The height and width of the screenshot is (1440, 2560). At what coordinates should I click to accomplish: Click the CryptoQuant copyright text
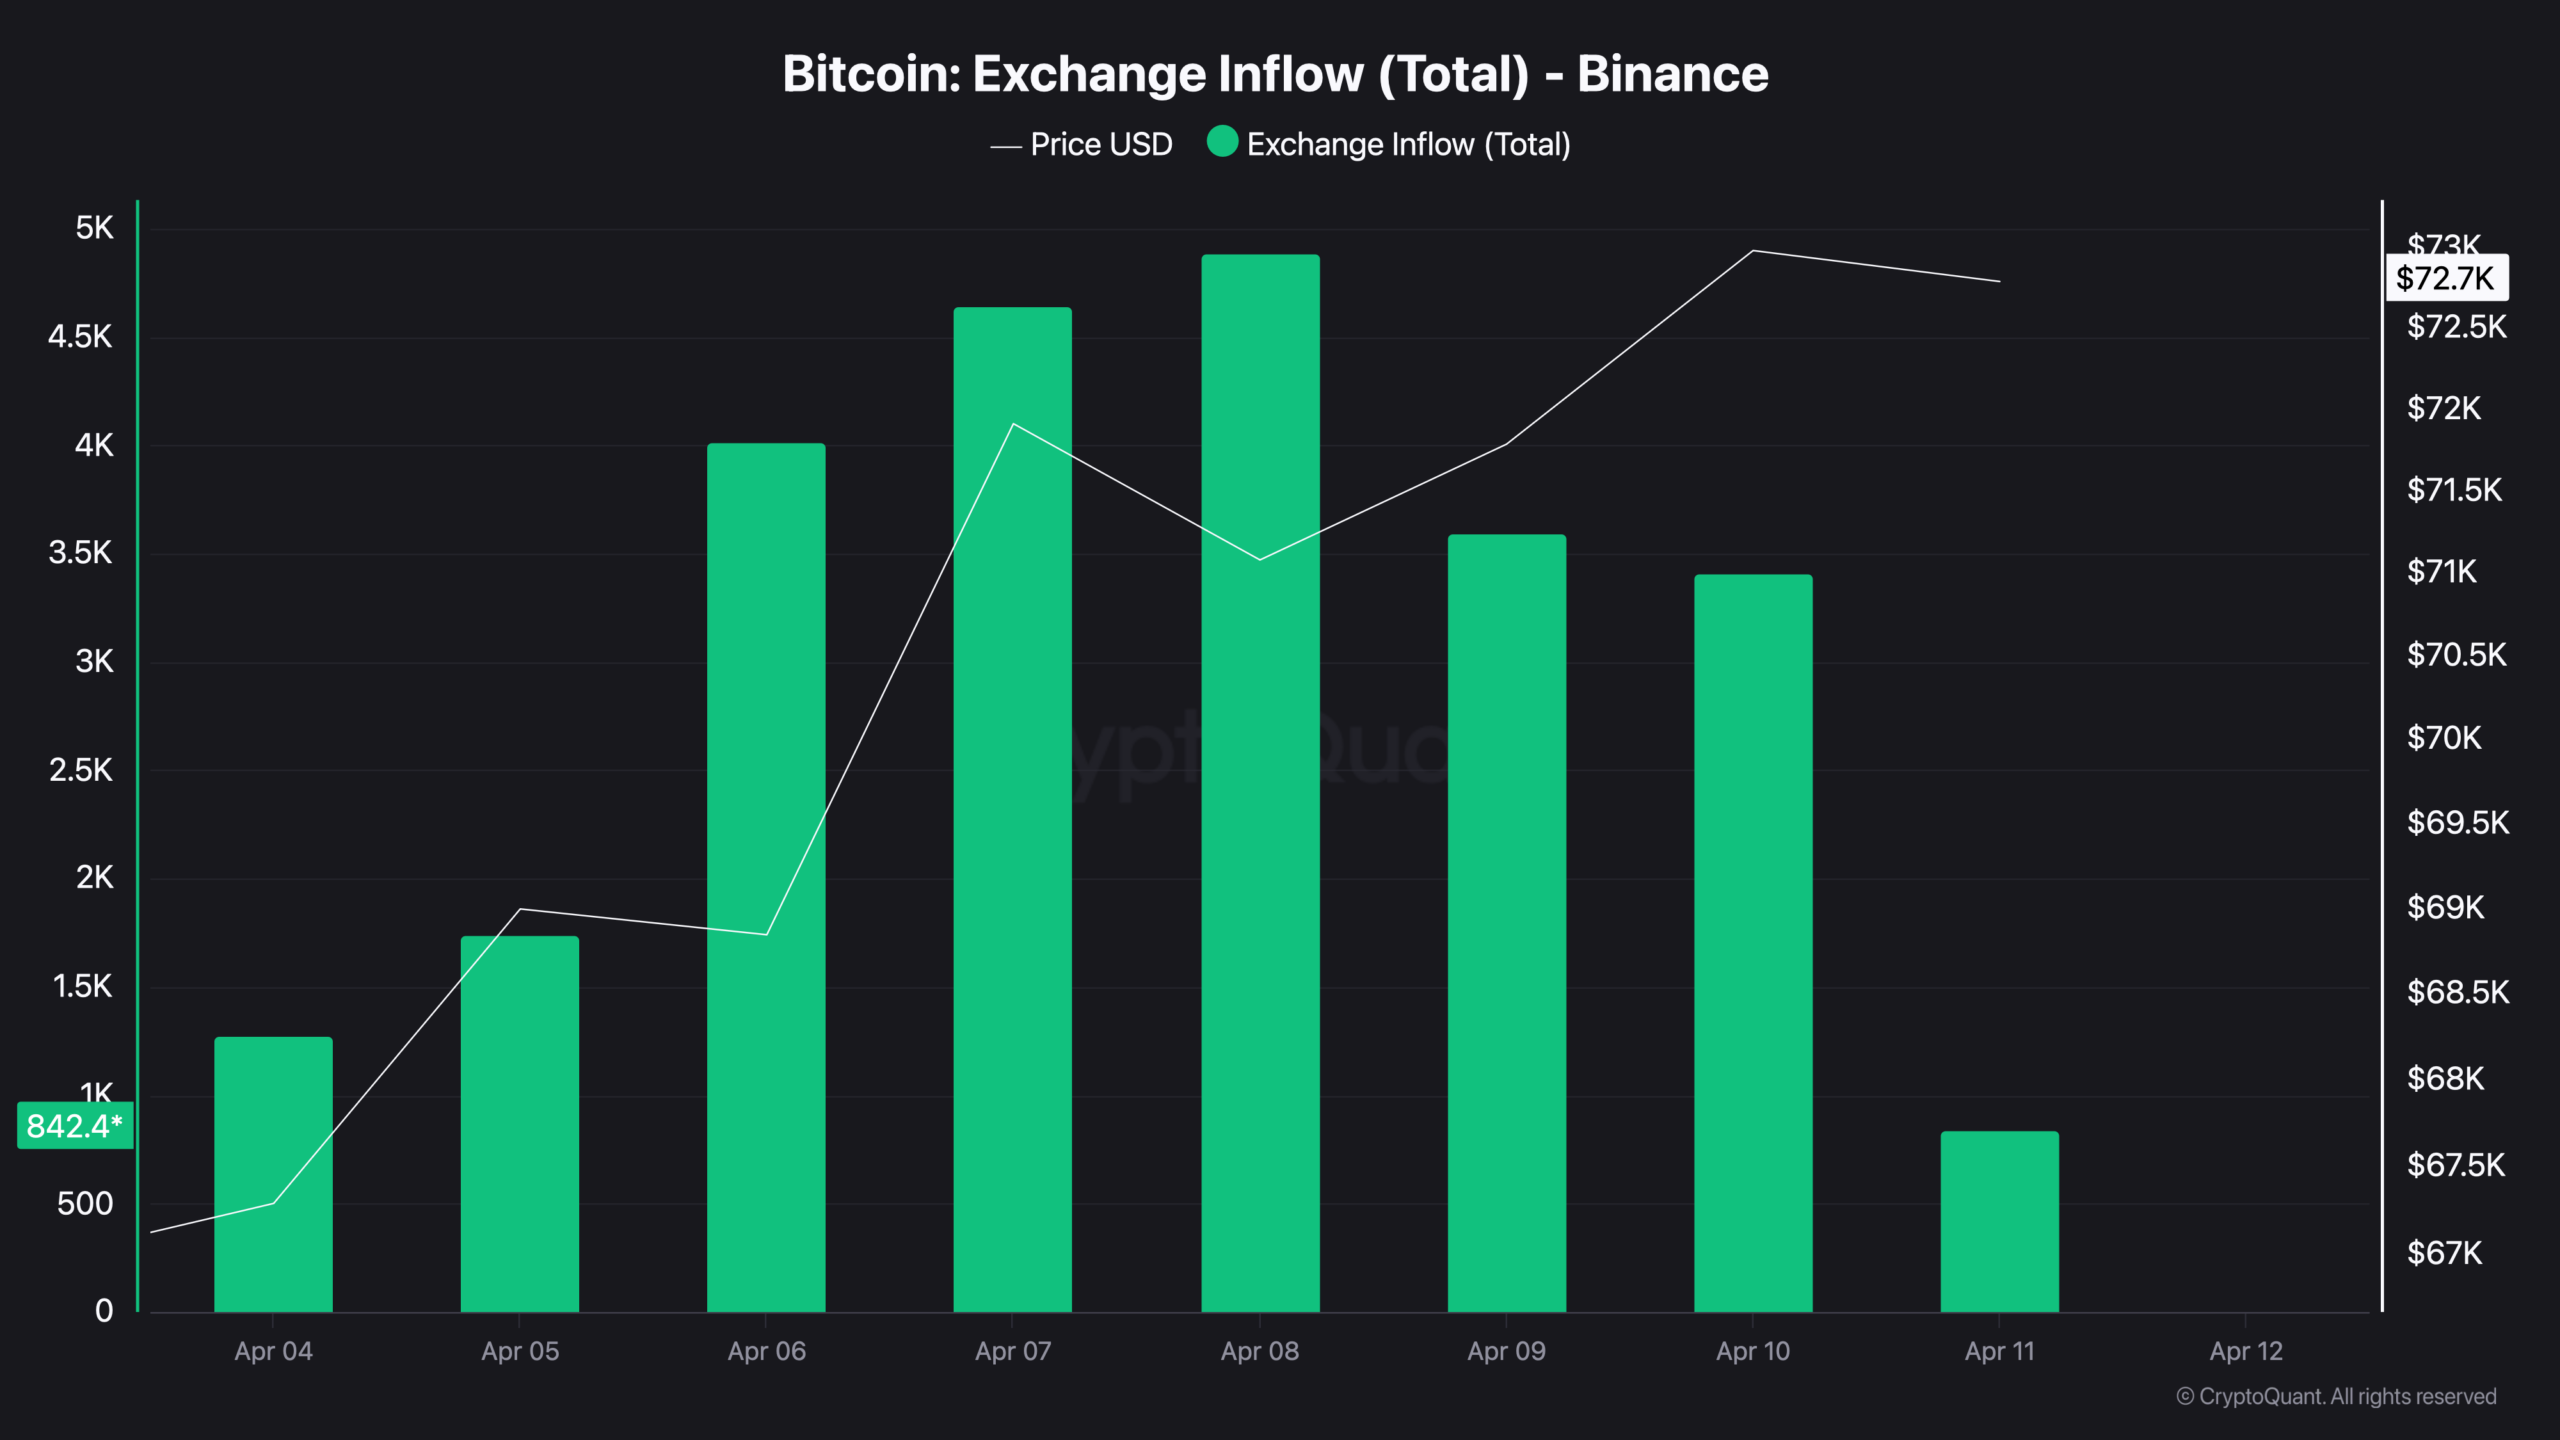tap(2336, 1396)
